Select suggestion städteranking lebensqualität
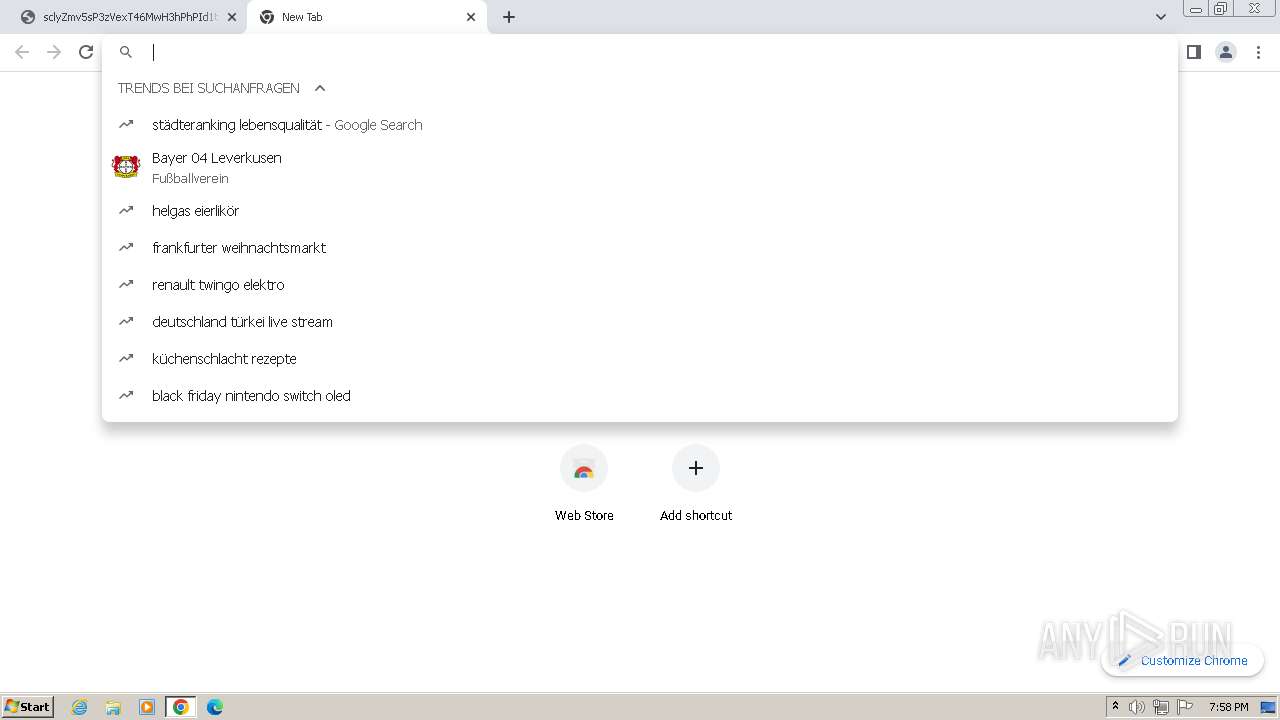This screenshot has height=720, width=1280. pyautogui.click(x=640, y=125)
